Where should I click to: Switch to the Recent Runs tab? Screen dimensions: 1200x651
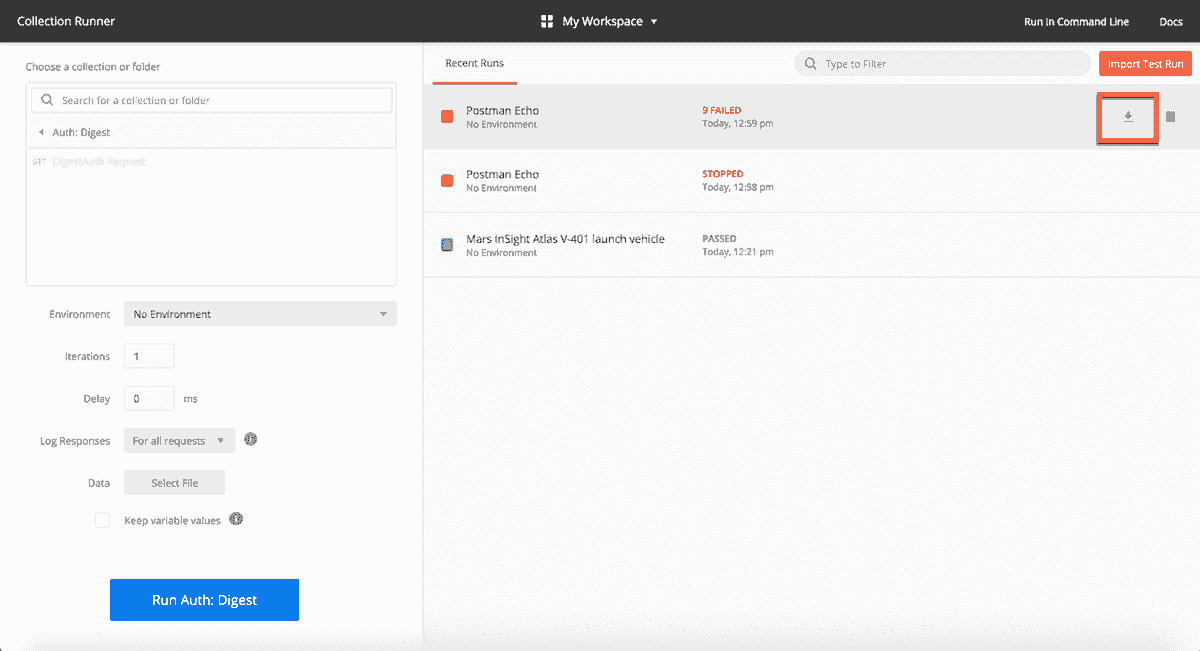(x=474, y=62)
